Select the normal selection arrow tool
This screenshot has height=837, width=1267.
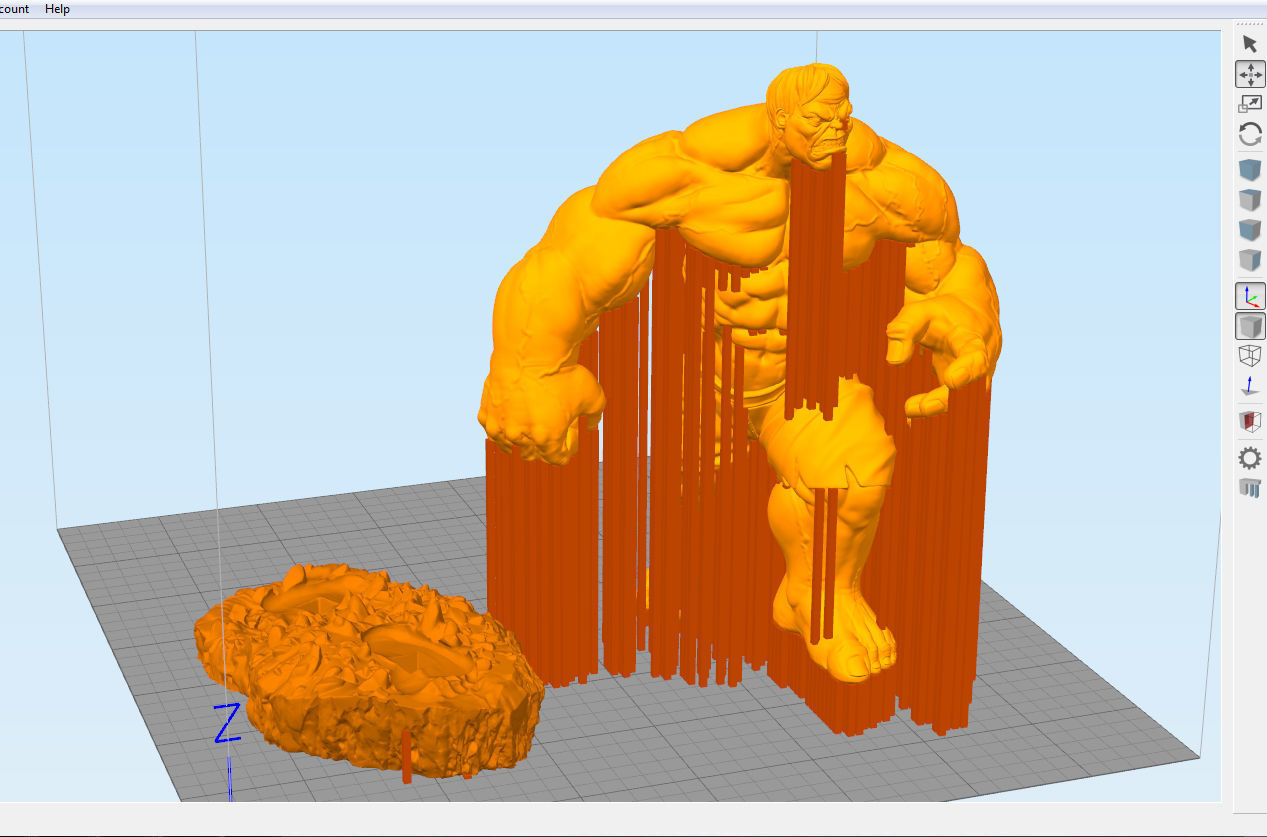[1250, 43]
